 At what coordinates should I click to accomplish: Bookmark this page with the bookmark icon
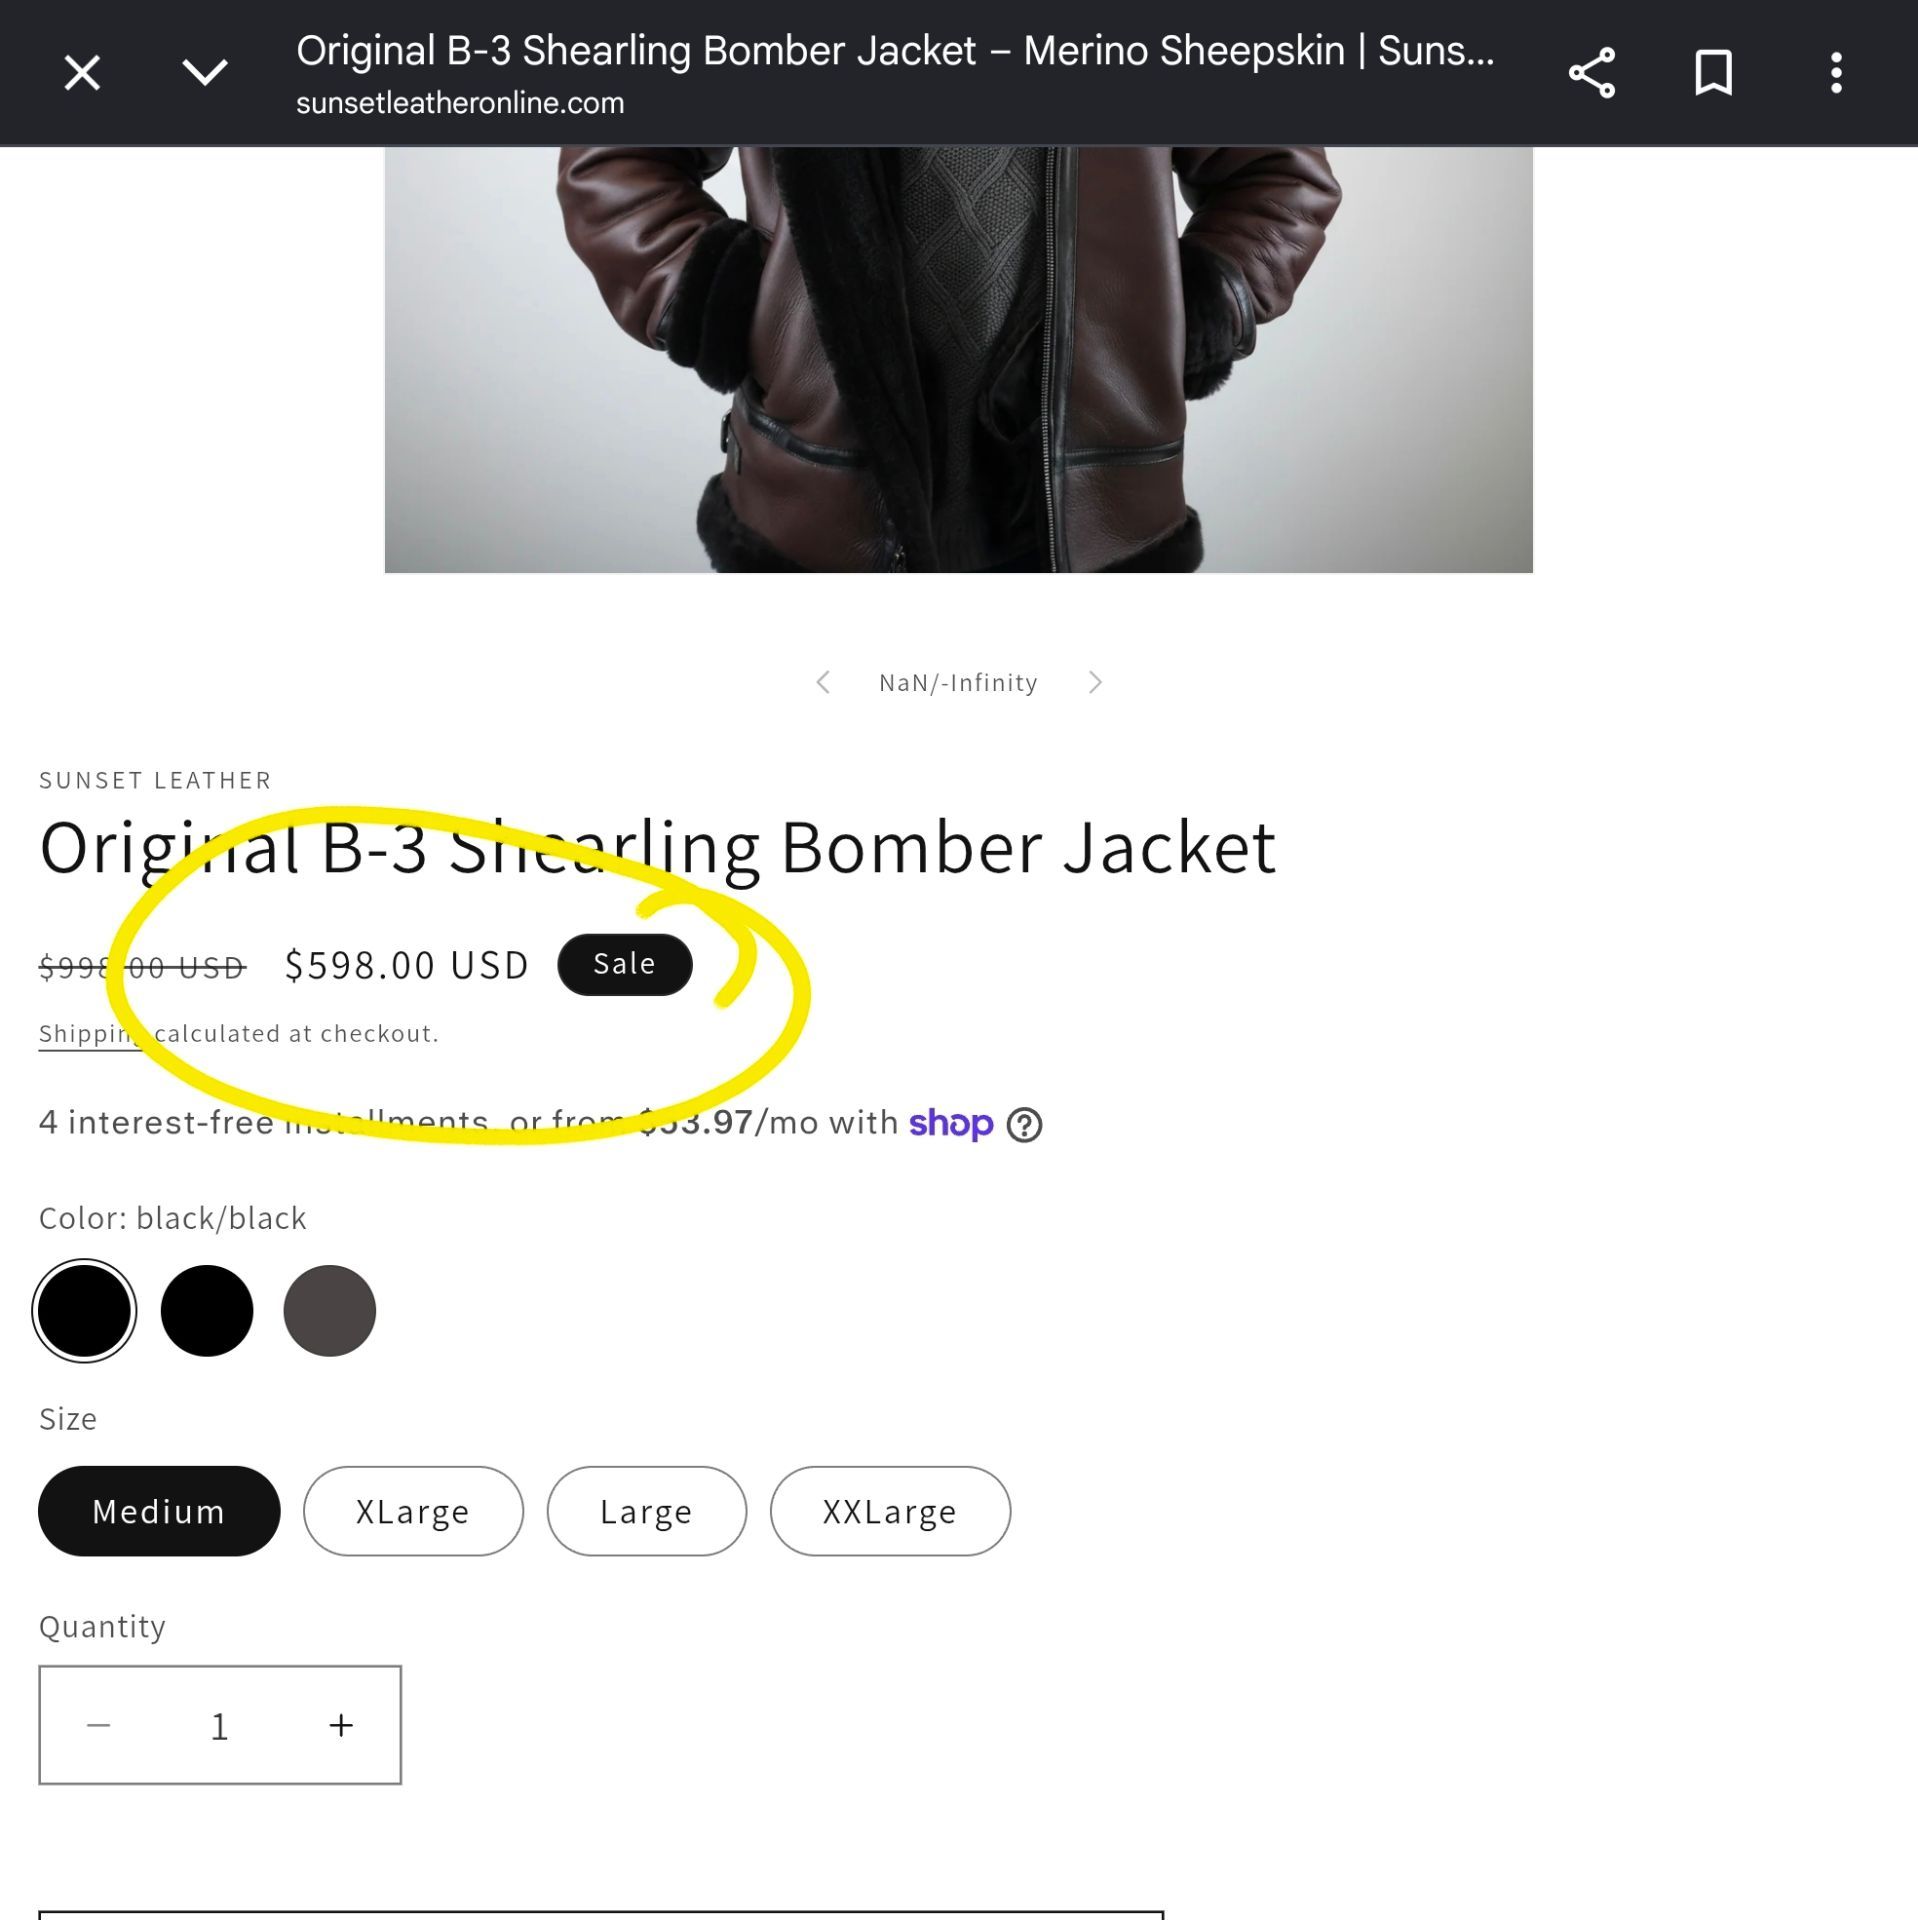1713,73
